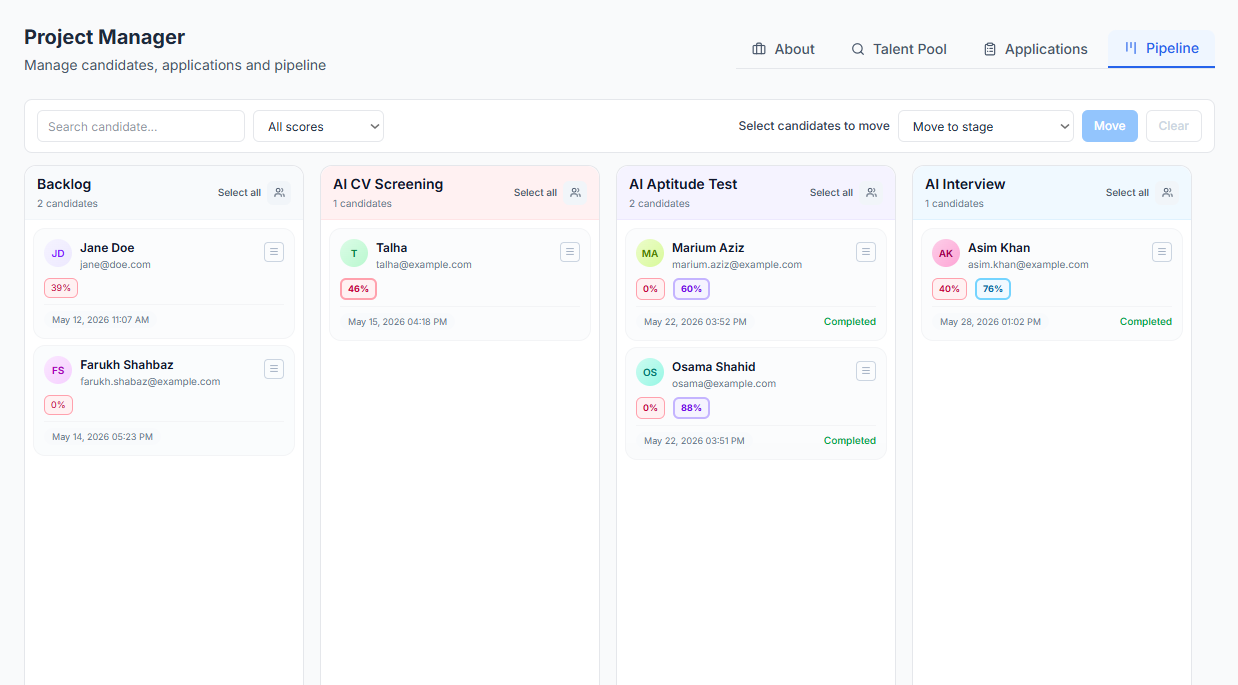Select all in AI Aptitude Test
This screenshot has width=1238, height=685.
(831, 193)
